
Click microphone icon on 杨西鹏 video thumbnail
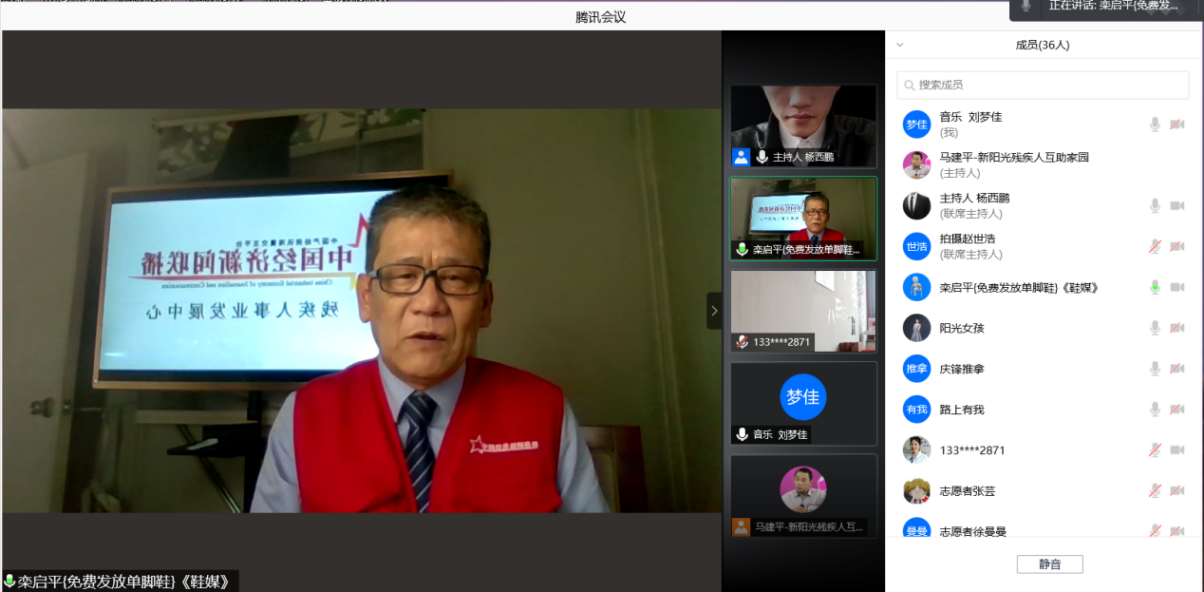pos(761,157)
